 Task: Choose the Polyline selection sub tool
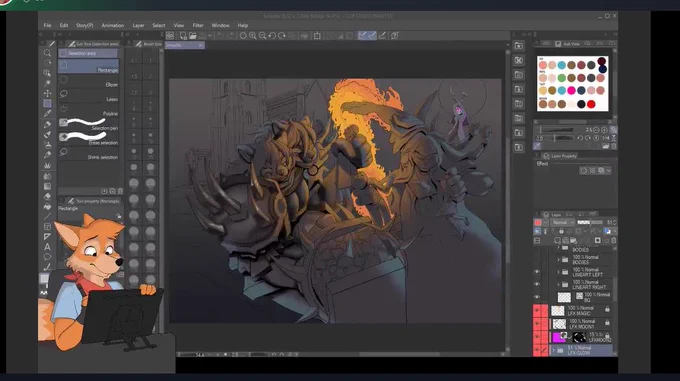(88, 110)
